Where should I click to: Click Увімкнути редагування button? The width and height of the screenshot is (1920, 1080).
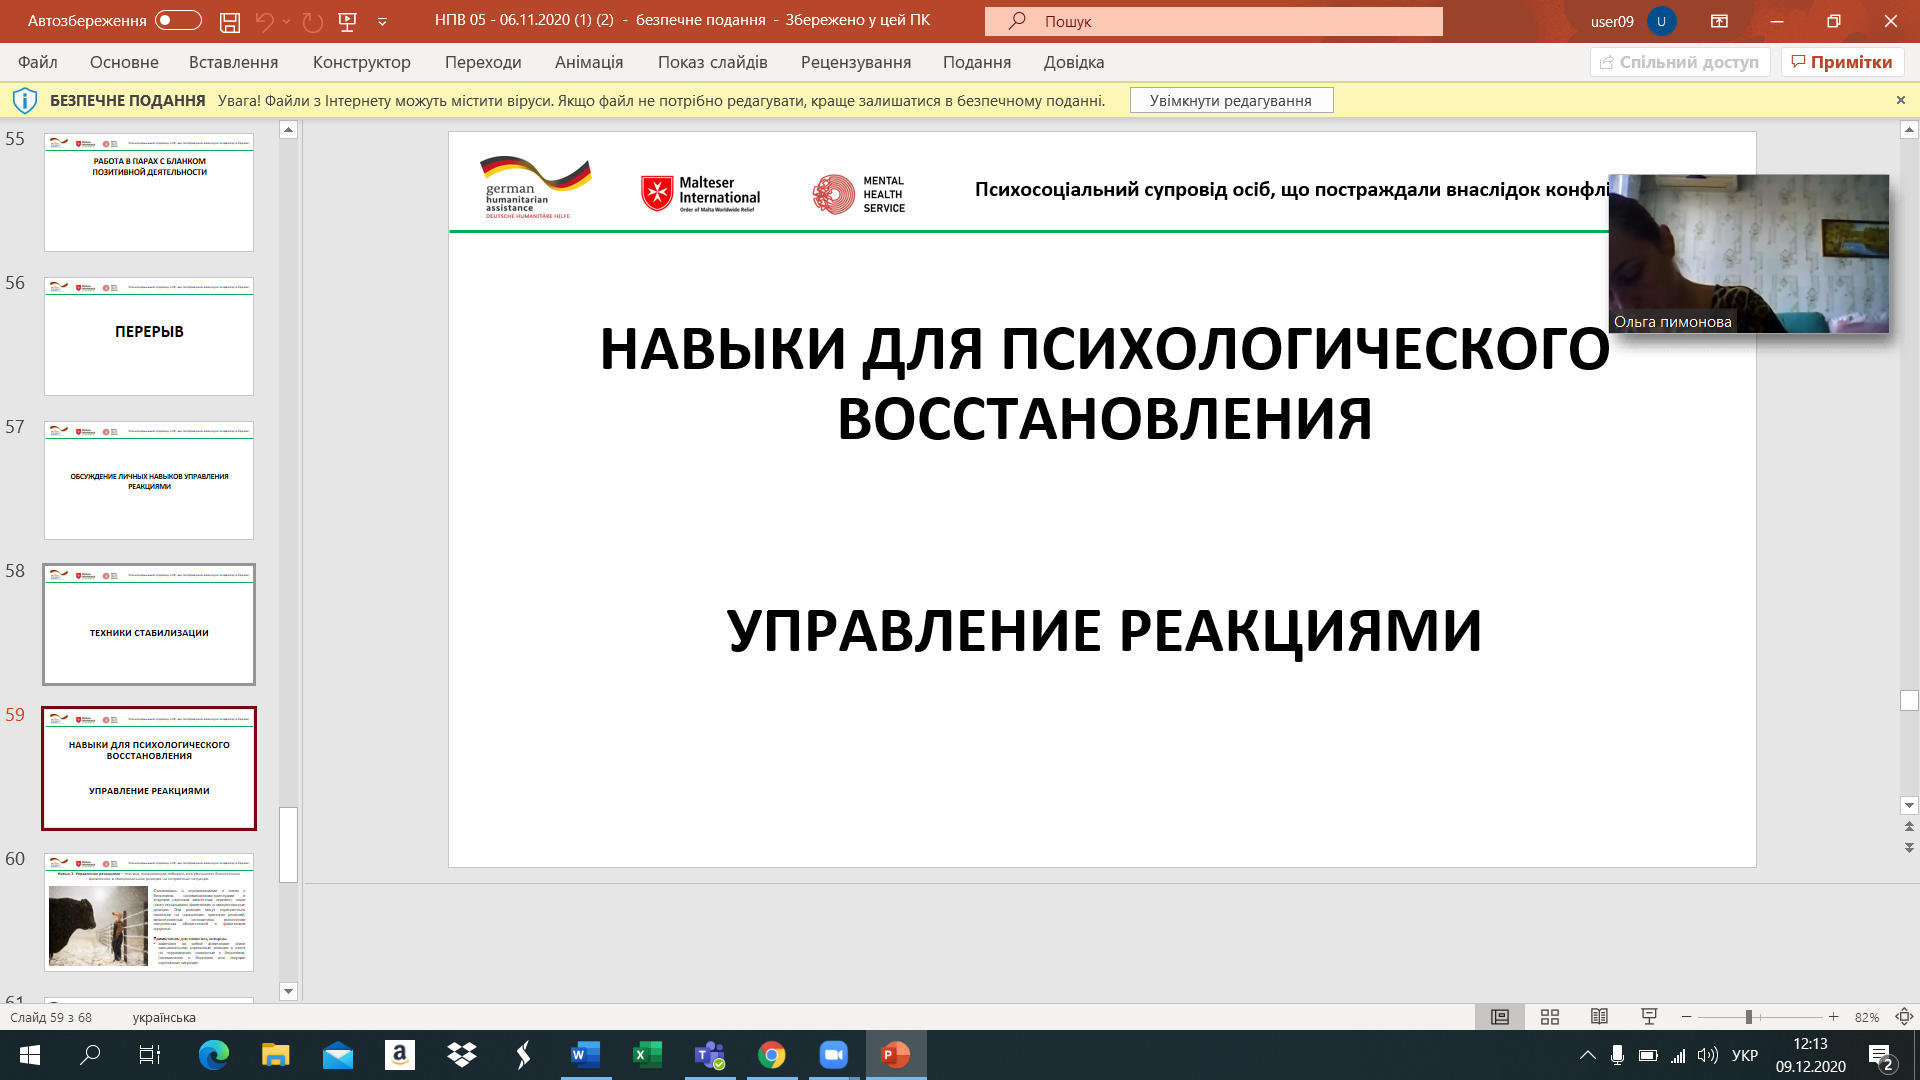pyautogui.click(x=1231, y=100)
